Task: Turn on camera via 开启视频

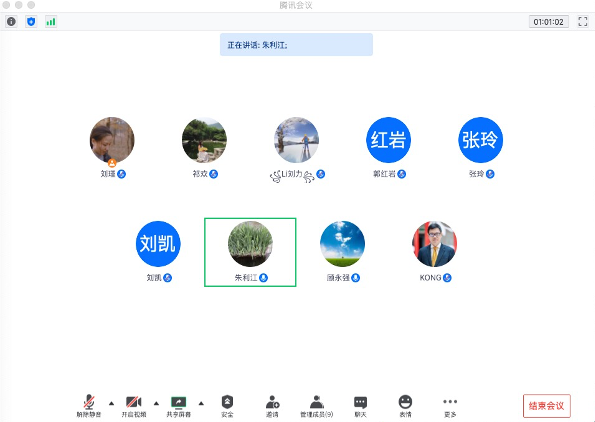Action: click(x=134, y=406)
